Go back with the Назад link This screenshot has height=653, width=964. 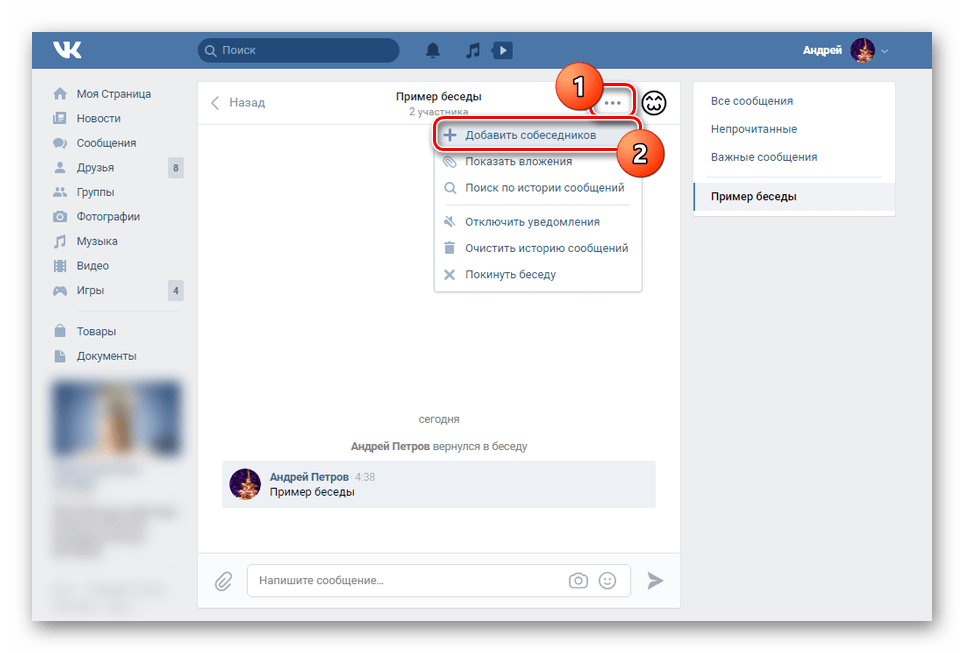(238, 103)
